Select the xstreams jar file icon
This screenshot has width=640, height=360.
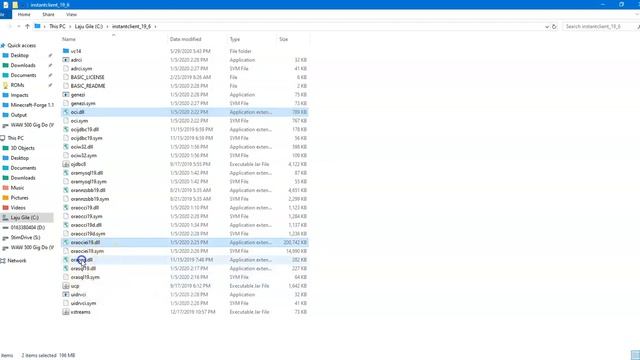(66, 312)
